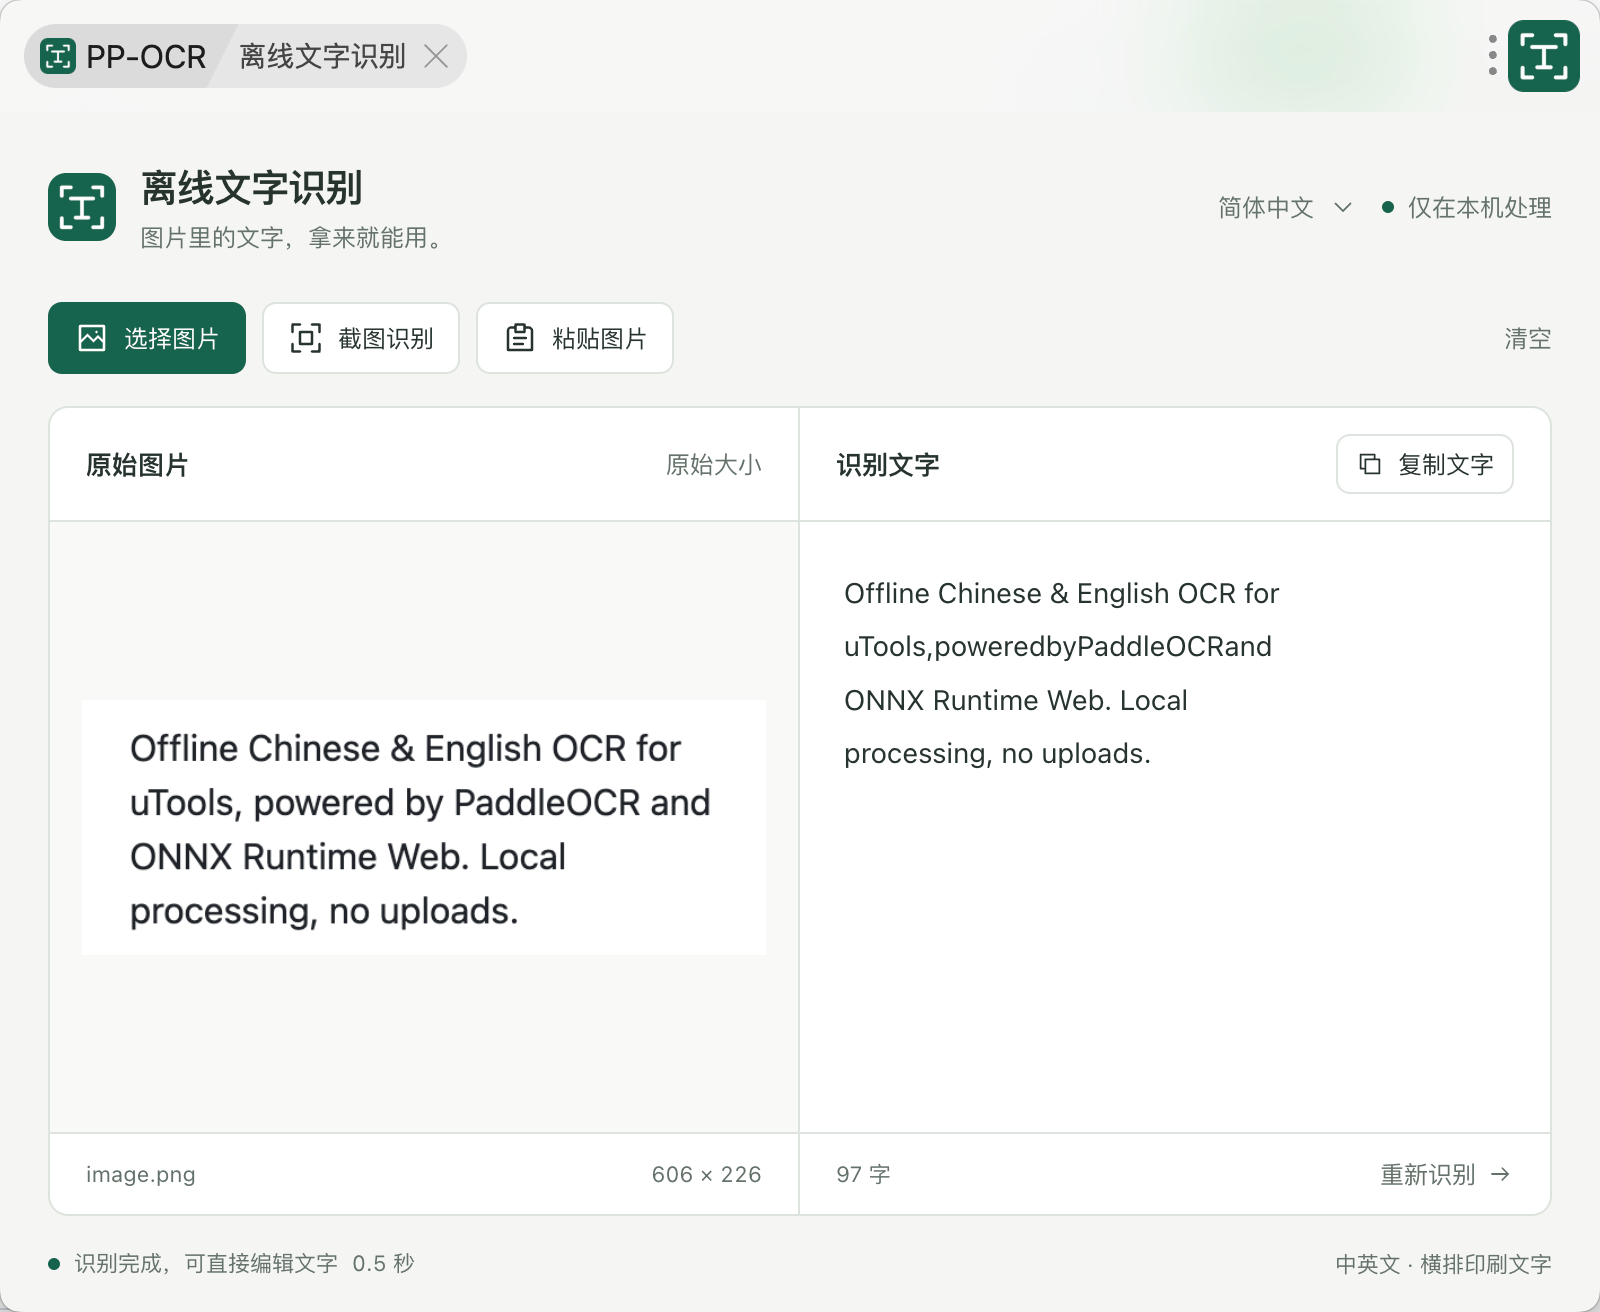
Task: Click the 606 × 226 dimensions label
Action: [706, 1174]
